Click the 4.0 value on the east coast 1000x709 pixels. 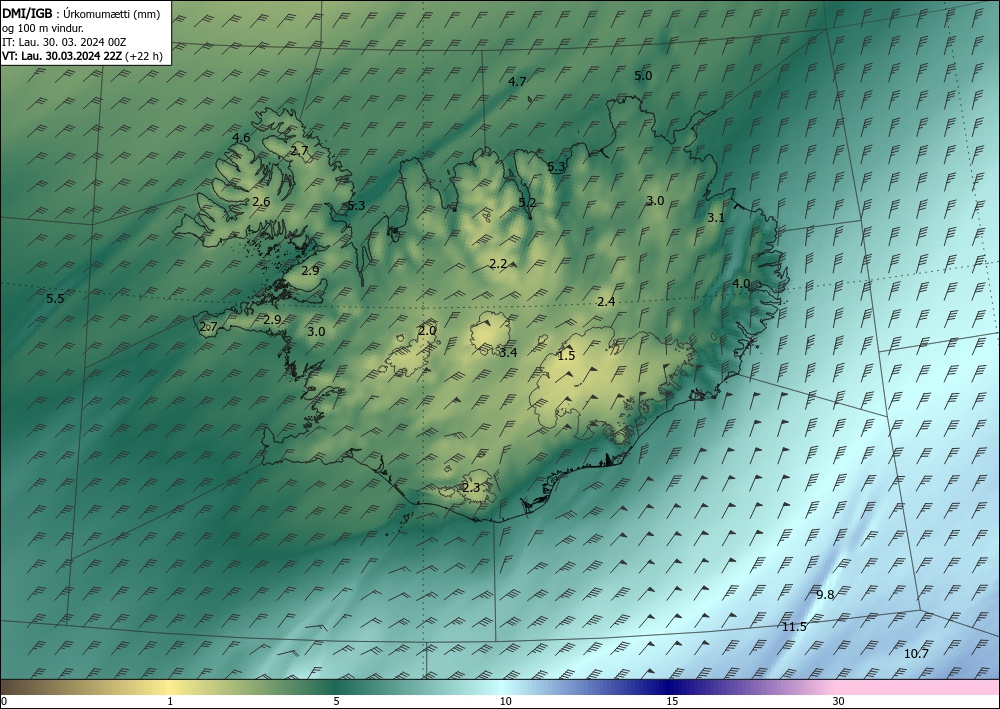coord(740,284)
